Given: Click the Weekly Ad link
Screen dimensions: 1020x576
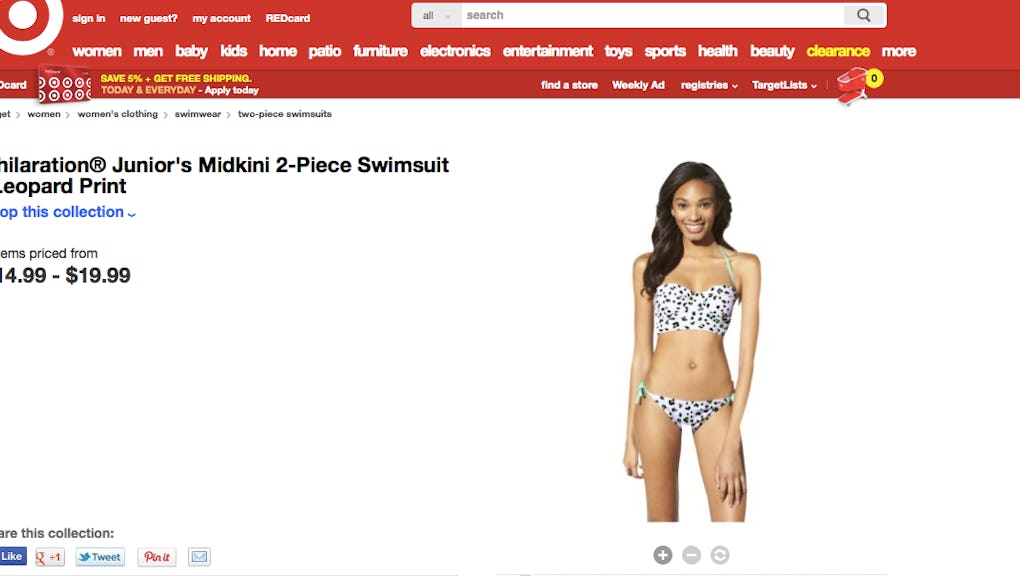Looking at the screenshot, I should 638,85.
